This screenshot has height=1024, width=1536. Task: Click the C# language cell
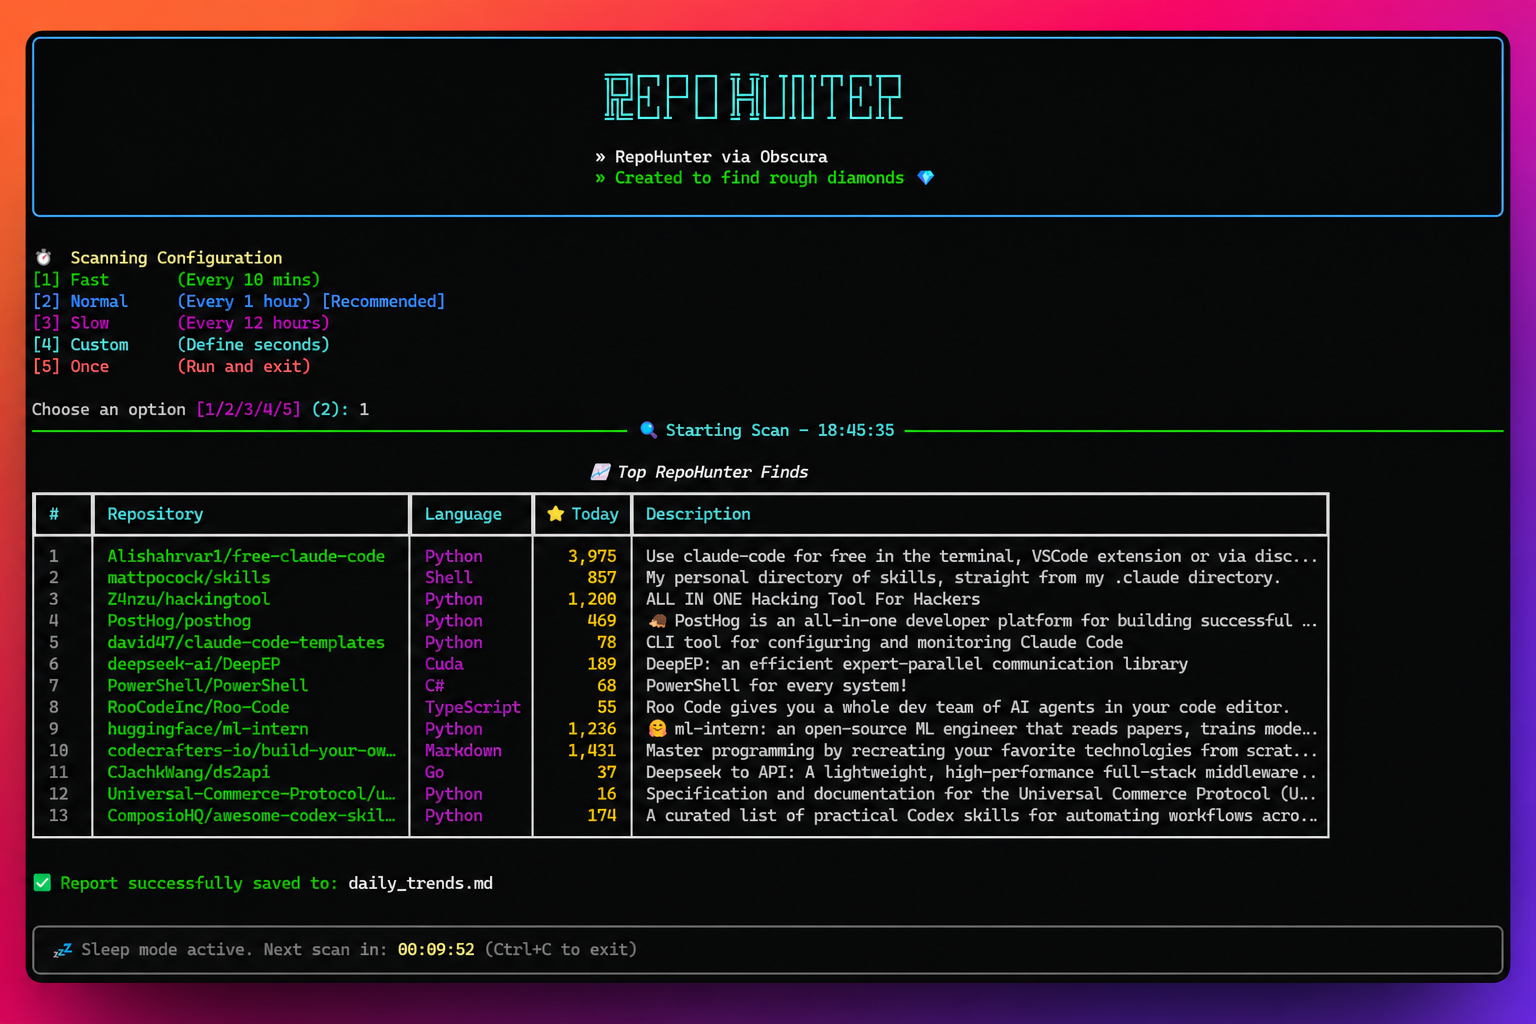[x=434, y=686]
